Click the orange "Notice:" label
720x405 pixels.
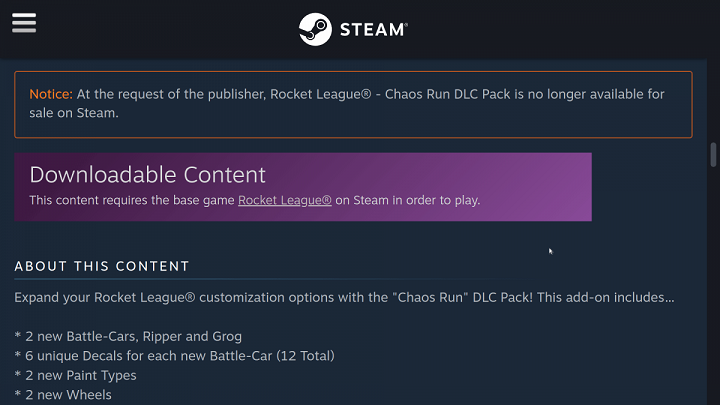51,94
